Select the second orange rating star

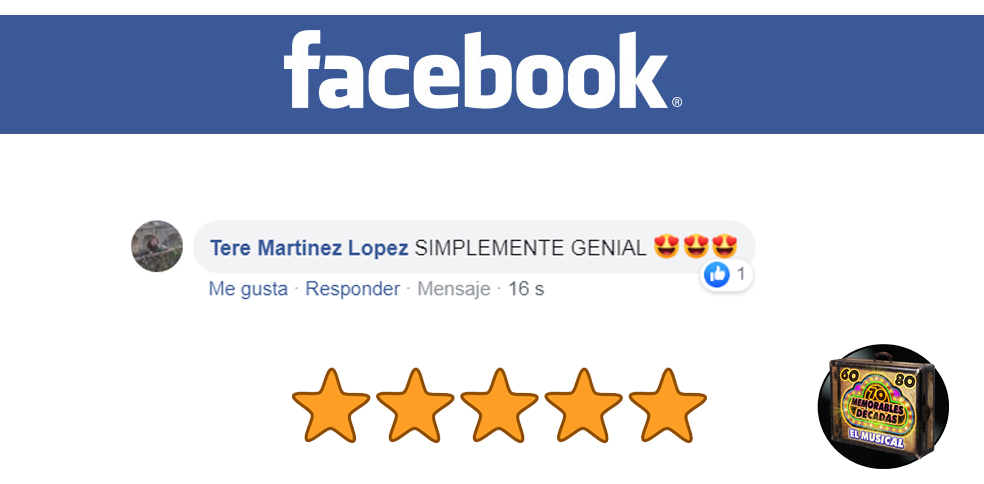coord(415,406)
